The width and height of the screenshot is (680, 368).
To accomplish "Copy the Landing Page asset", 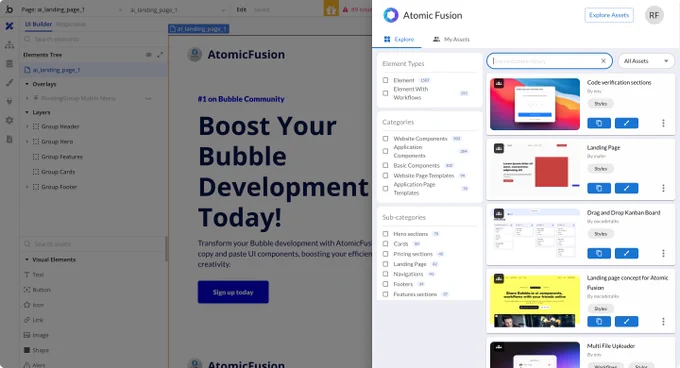I will coord(599,188).
